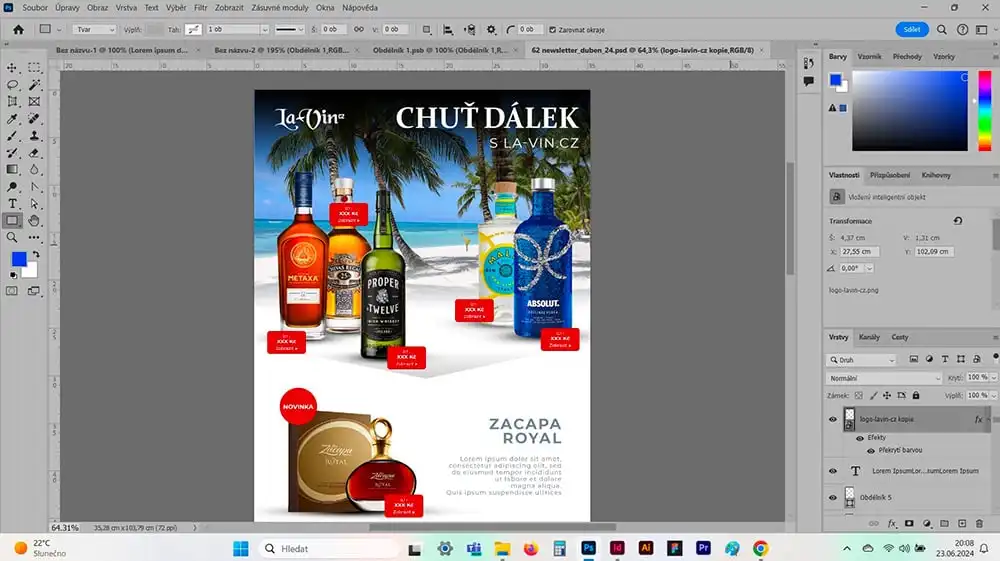Open the Soubor menu

point(35,8)
